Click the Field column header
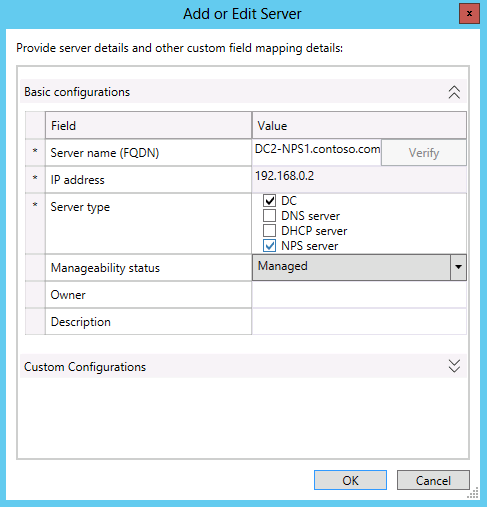 point(148,125)
